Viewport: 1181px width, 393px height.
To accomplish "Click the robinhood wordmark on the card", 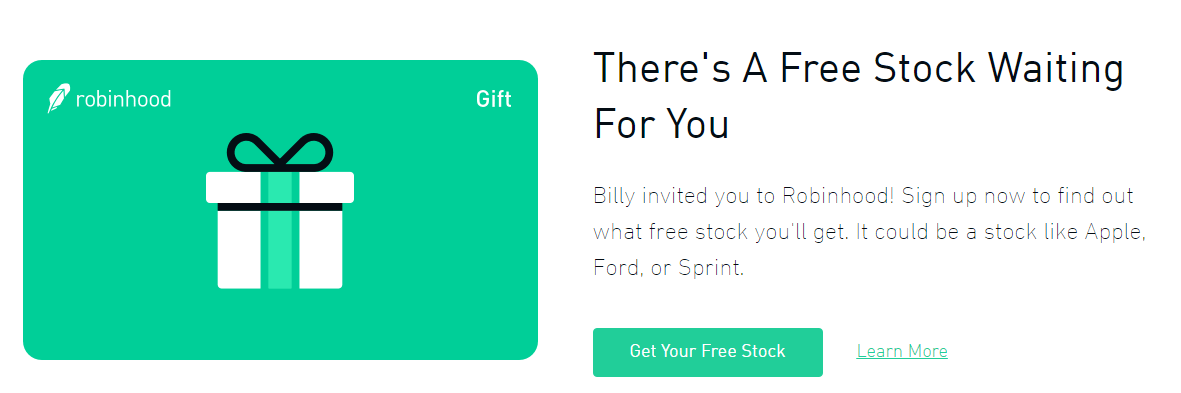I will tap(124, 99).
